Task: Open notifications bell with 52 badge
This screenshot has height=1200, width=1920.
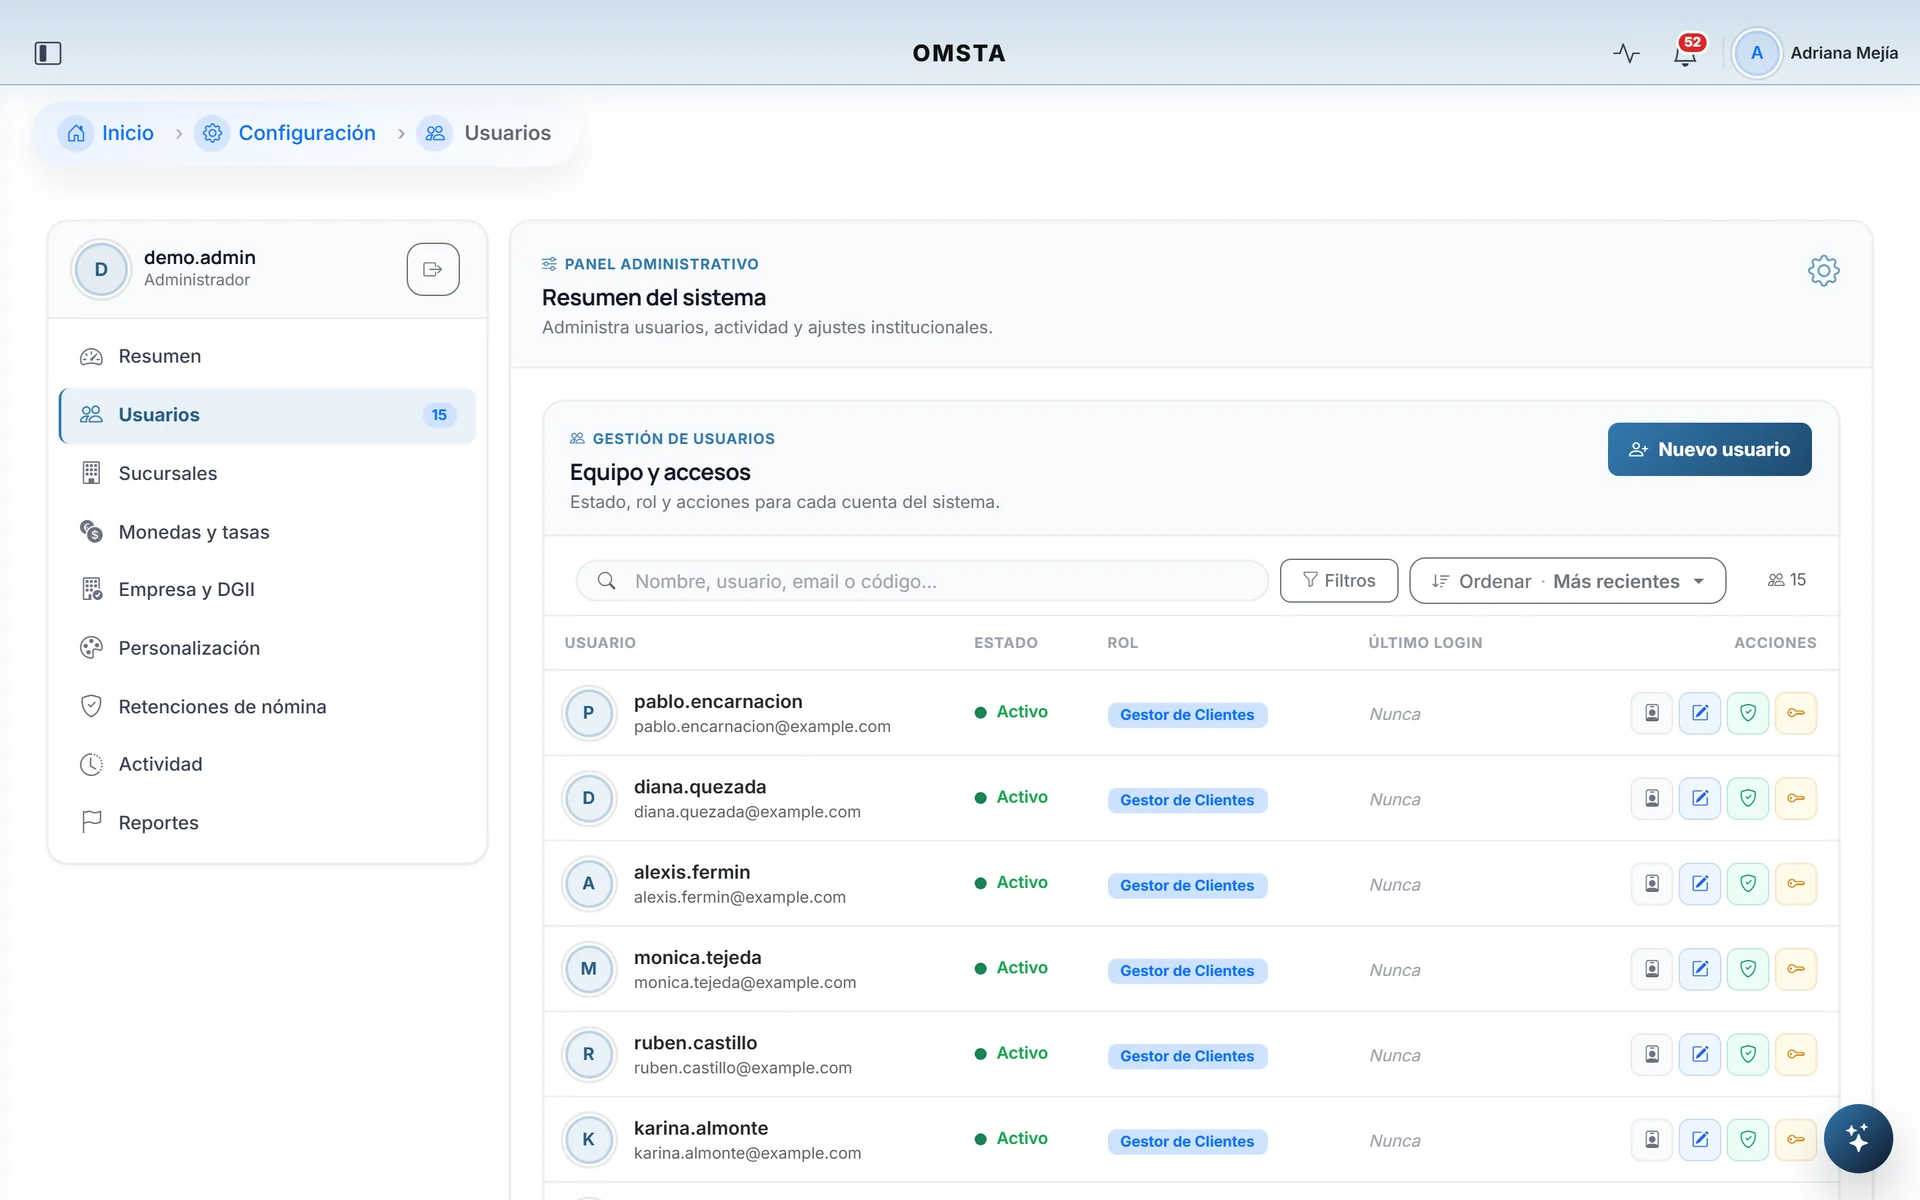Action: (x=1686, y=53)
